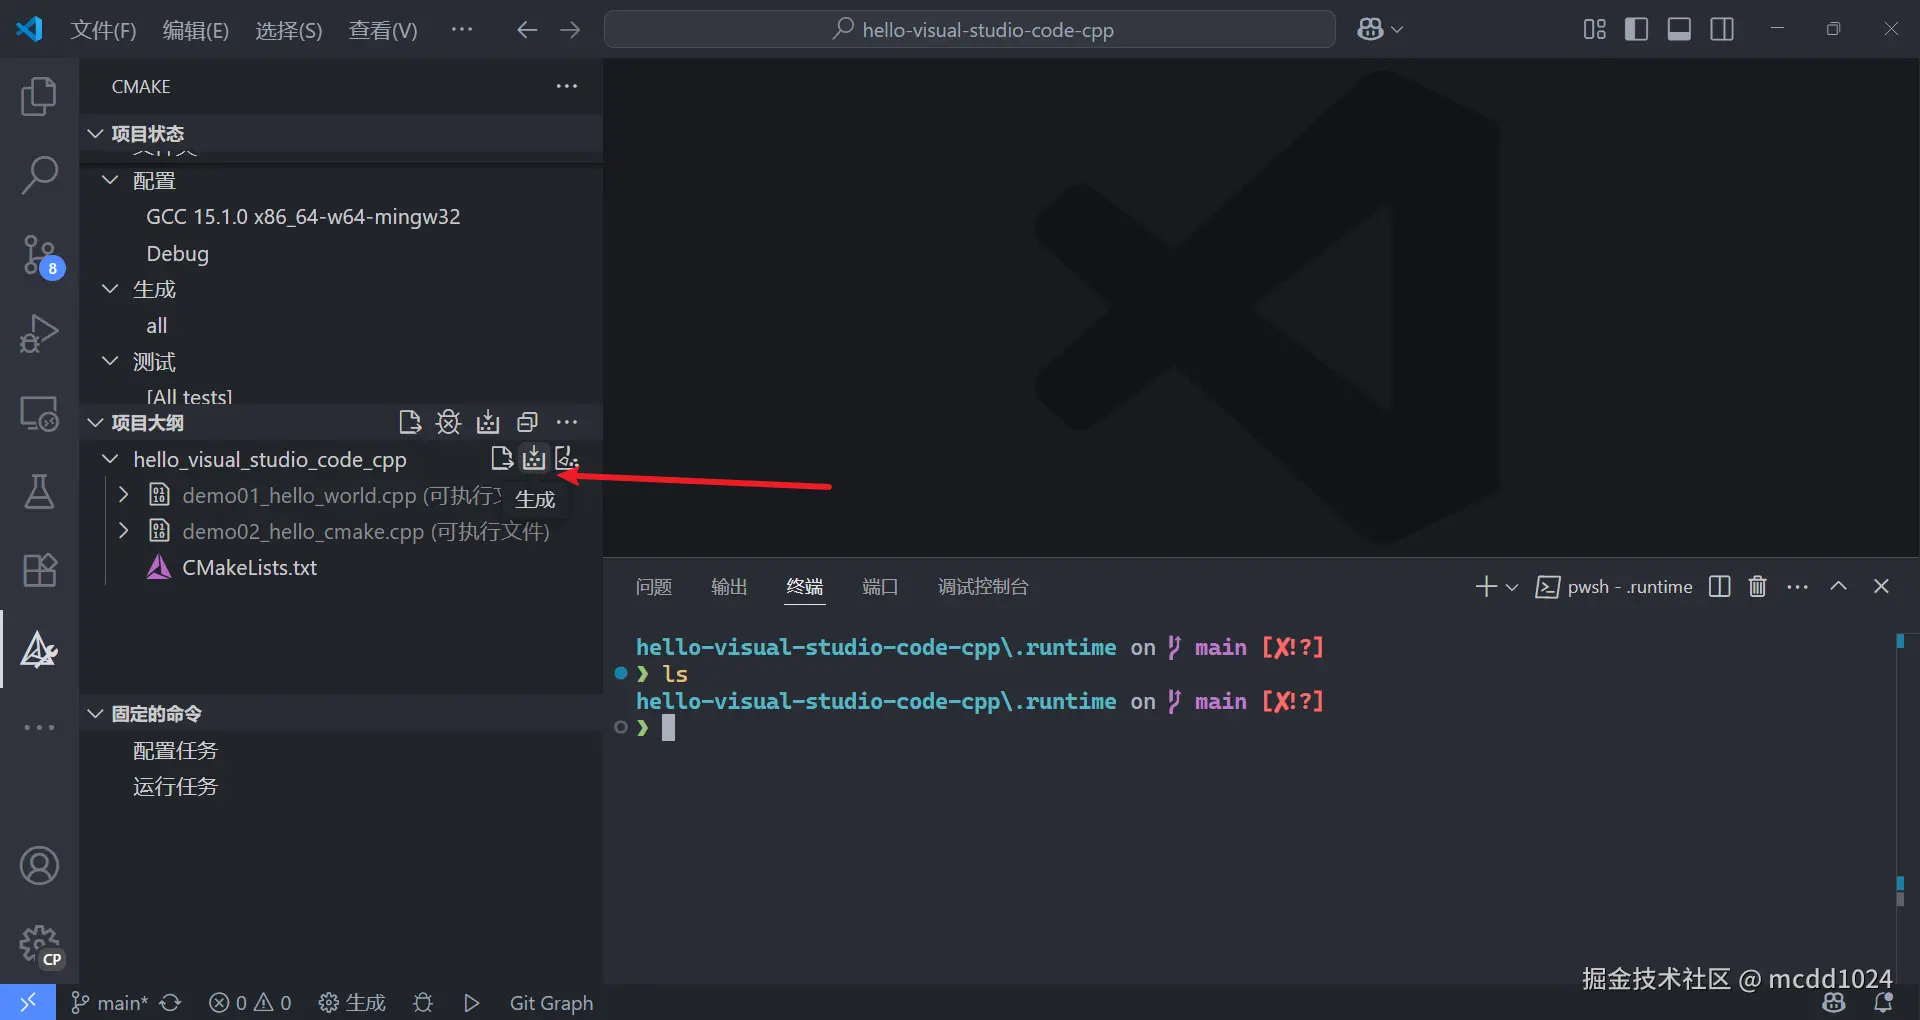1920x1020 pixels.
Task: Open the Search view in activity bar
Action: pos(39,174)
